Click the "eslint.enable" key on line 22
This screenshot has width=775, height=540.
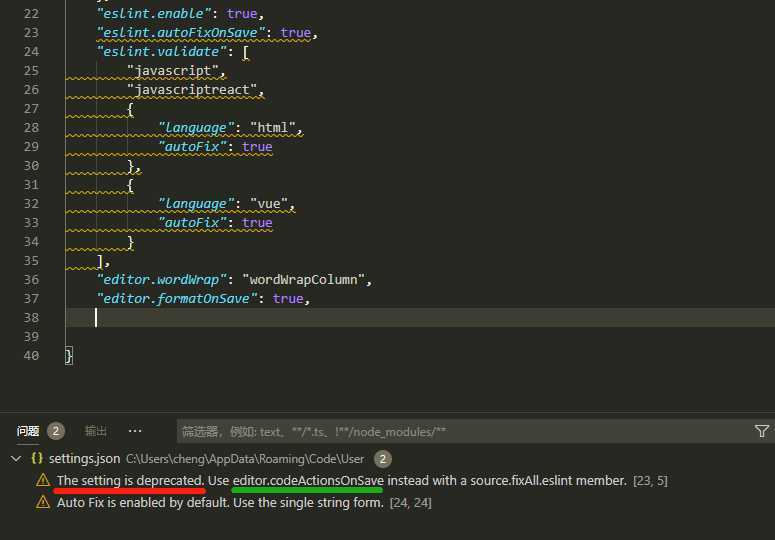tap(154, 13)
